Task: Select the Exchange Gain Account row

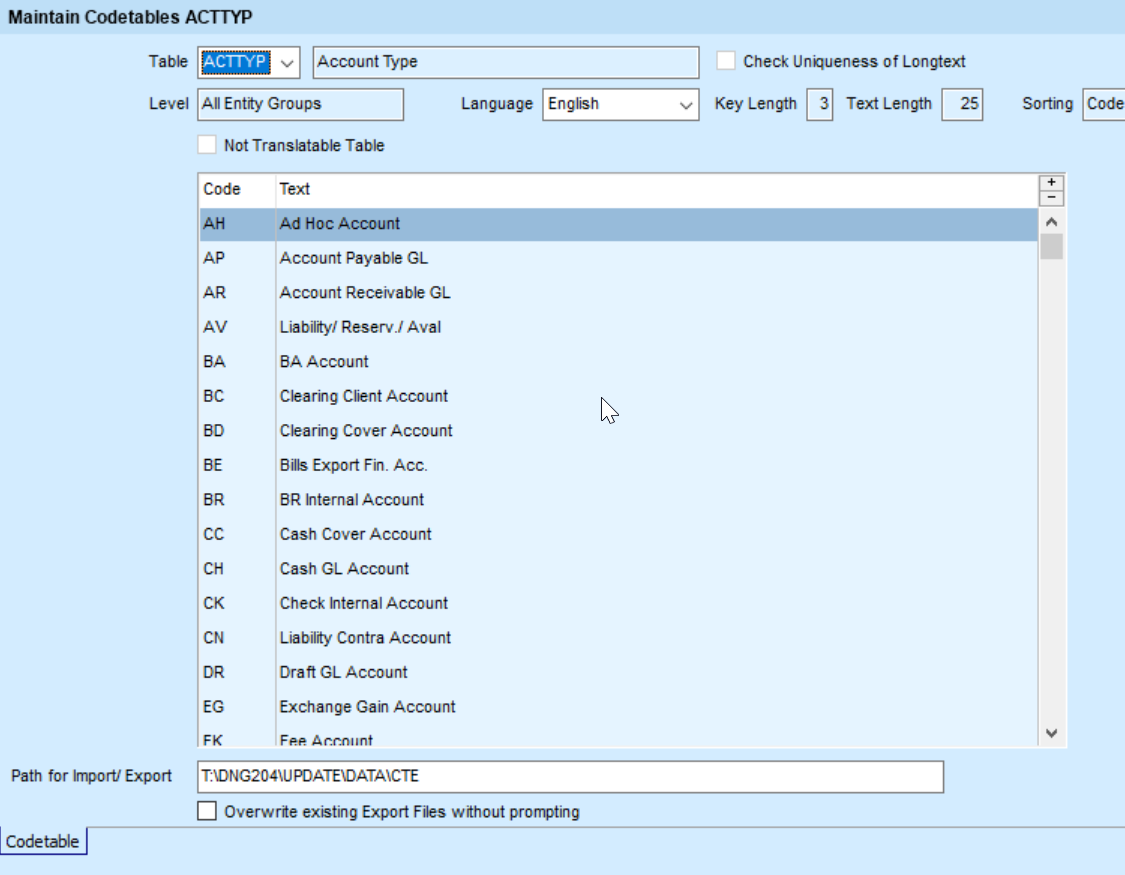Action: 367,707
